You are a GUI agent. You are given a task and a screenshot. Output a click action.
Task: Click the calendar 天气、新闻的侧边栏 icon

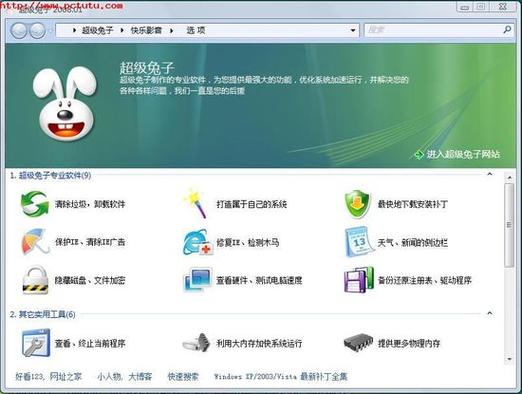coord(359,242)
